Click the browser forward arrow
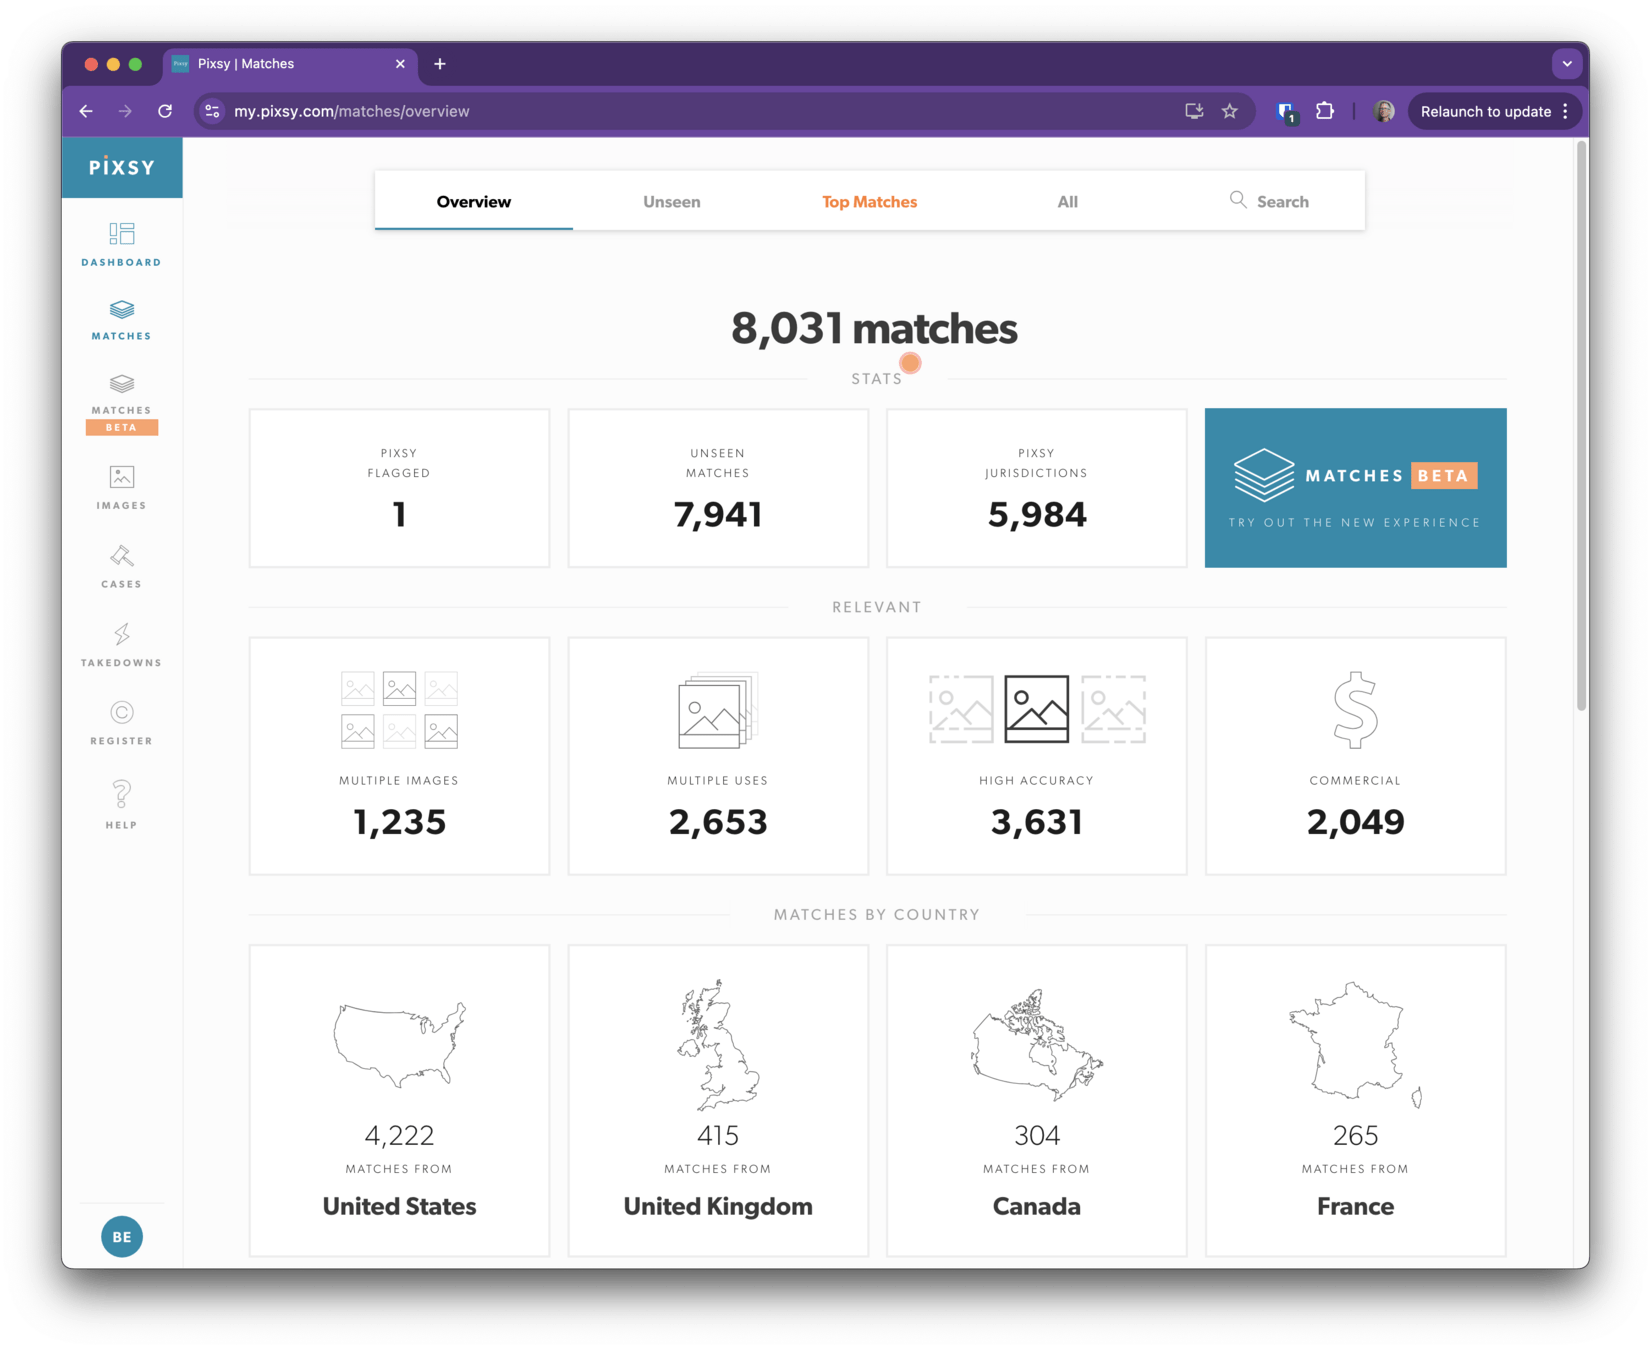The height and width of the screenshot is (1350, 1651). coord(125,111)
